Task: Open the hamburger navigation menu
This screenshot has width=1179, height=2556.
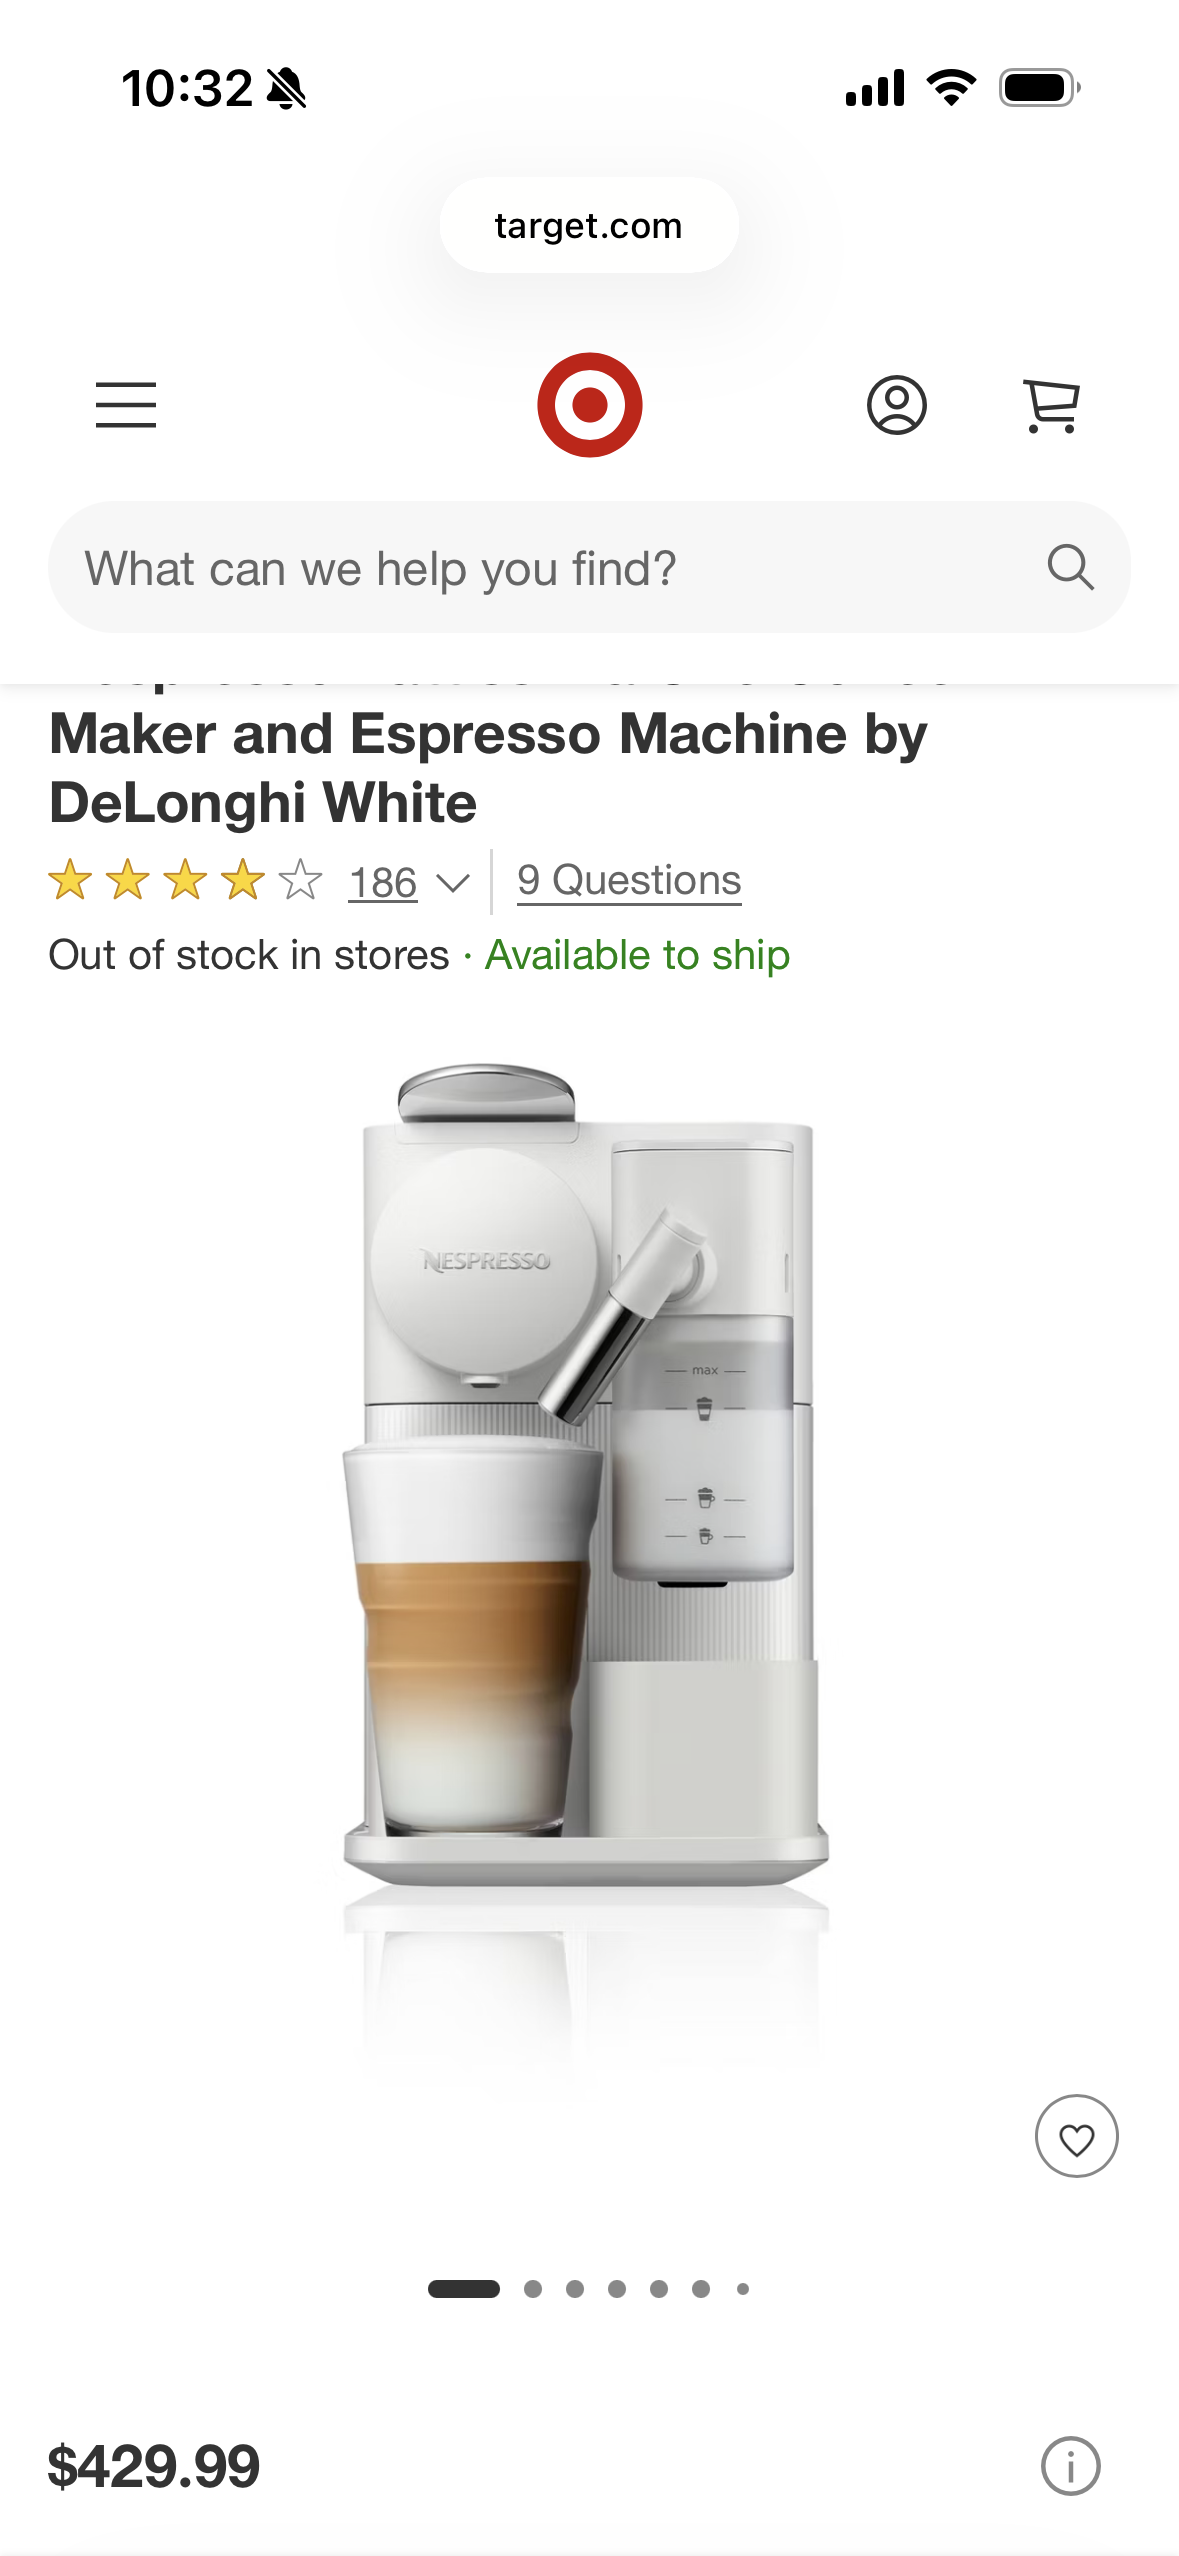Action: pos(126,405)
